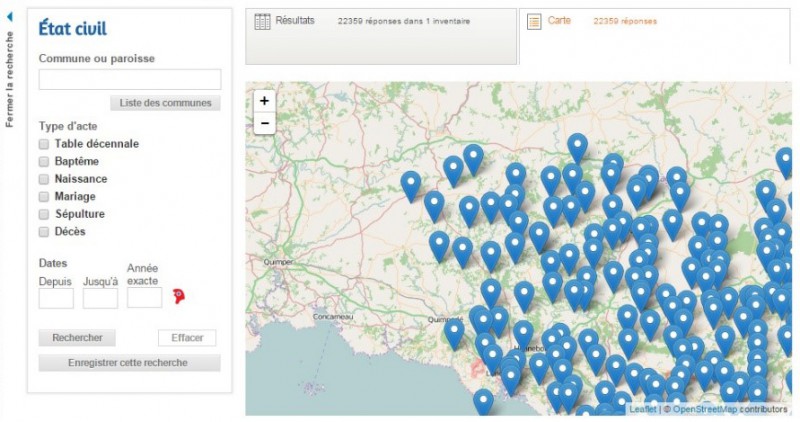Click the red help icon beside Année exacte

(x=179, y=296)
